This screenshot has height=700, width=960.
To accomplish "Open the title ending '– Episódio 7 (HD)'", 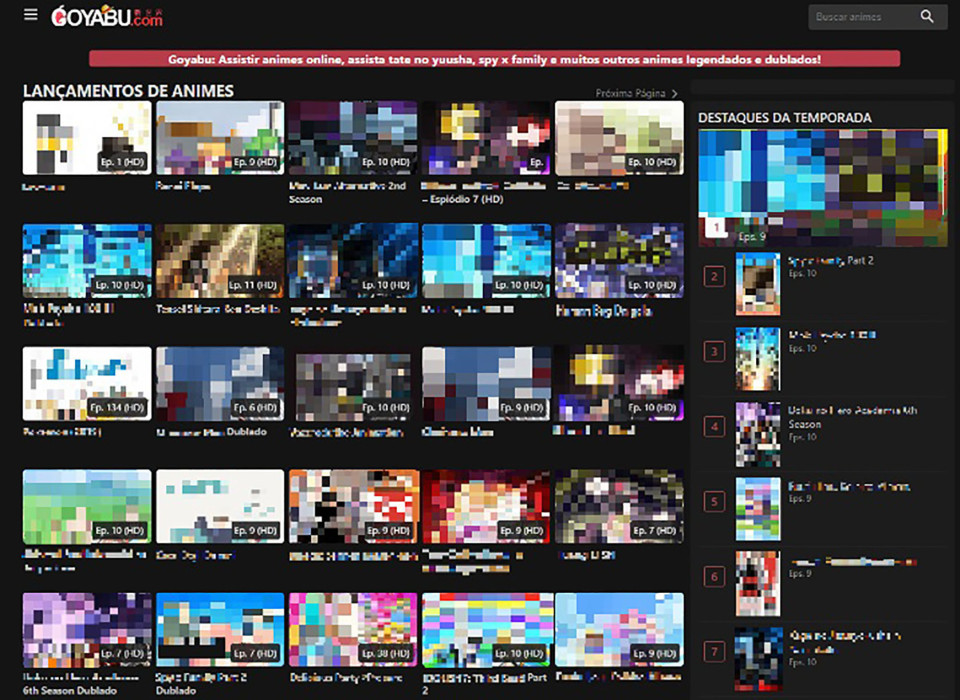I will pyautogui.click(x=484, y=192).
